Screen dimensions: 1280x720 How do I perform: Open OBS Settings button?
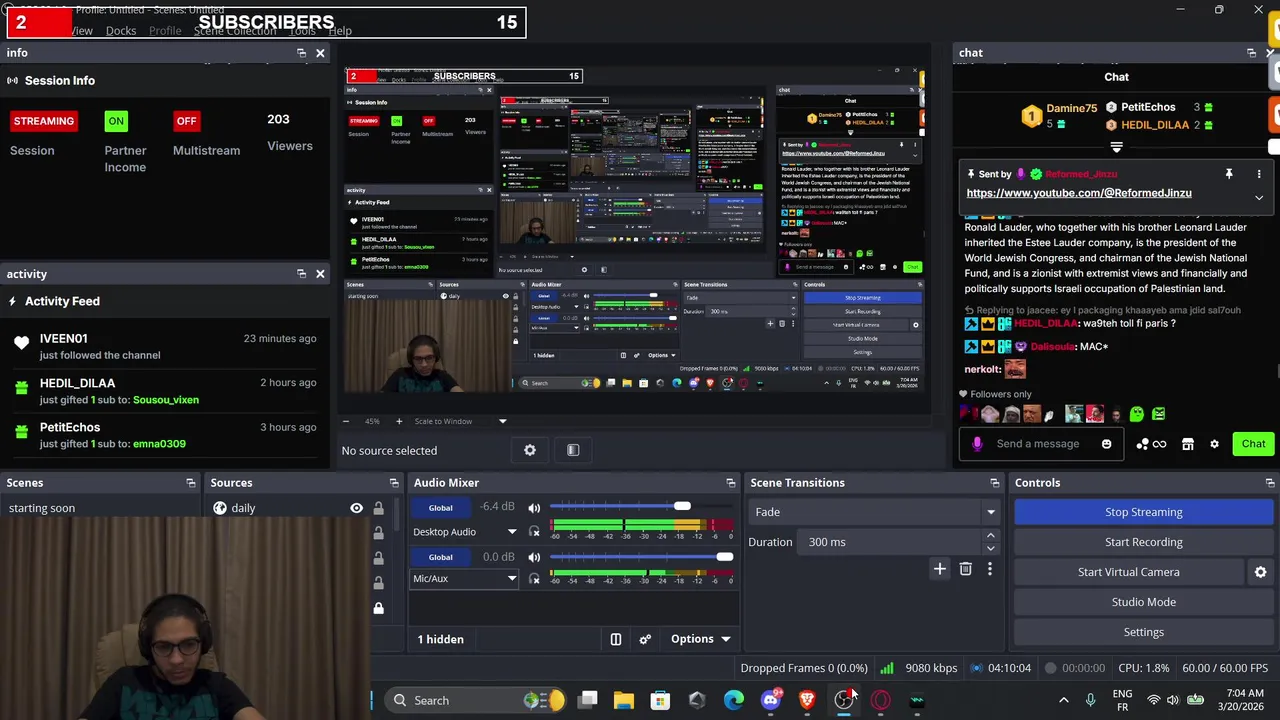point(1143,632)
